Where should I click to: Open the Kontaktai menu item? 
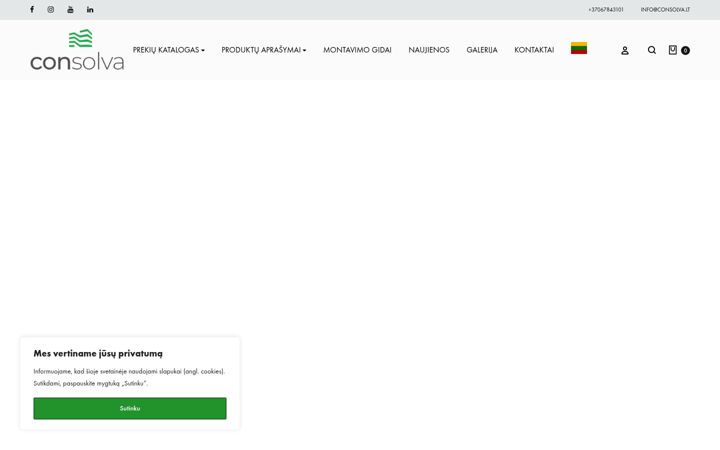coord(534,50)
